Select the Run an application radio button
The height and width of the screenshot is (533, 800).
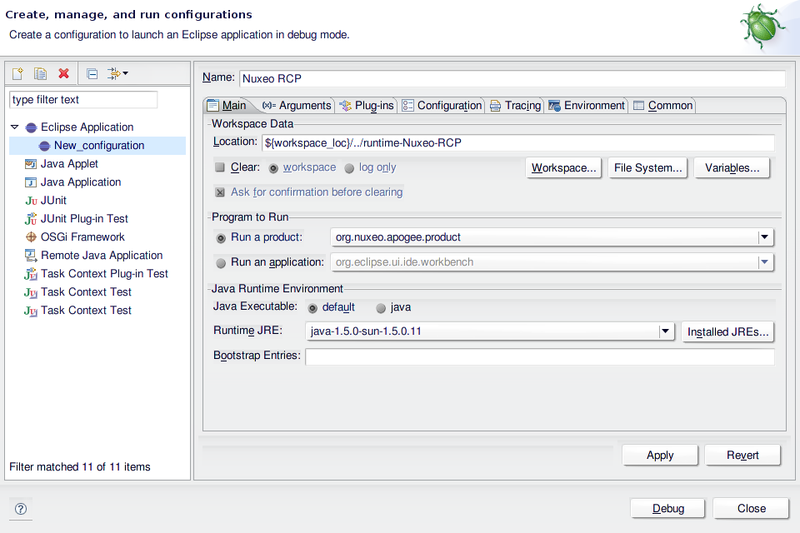coord(221,262)
